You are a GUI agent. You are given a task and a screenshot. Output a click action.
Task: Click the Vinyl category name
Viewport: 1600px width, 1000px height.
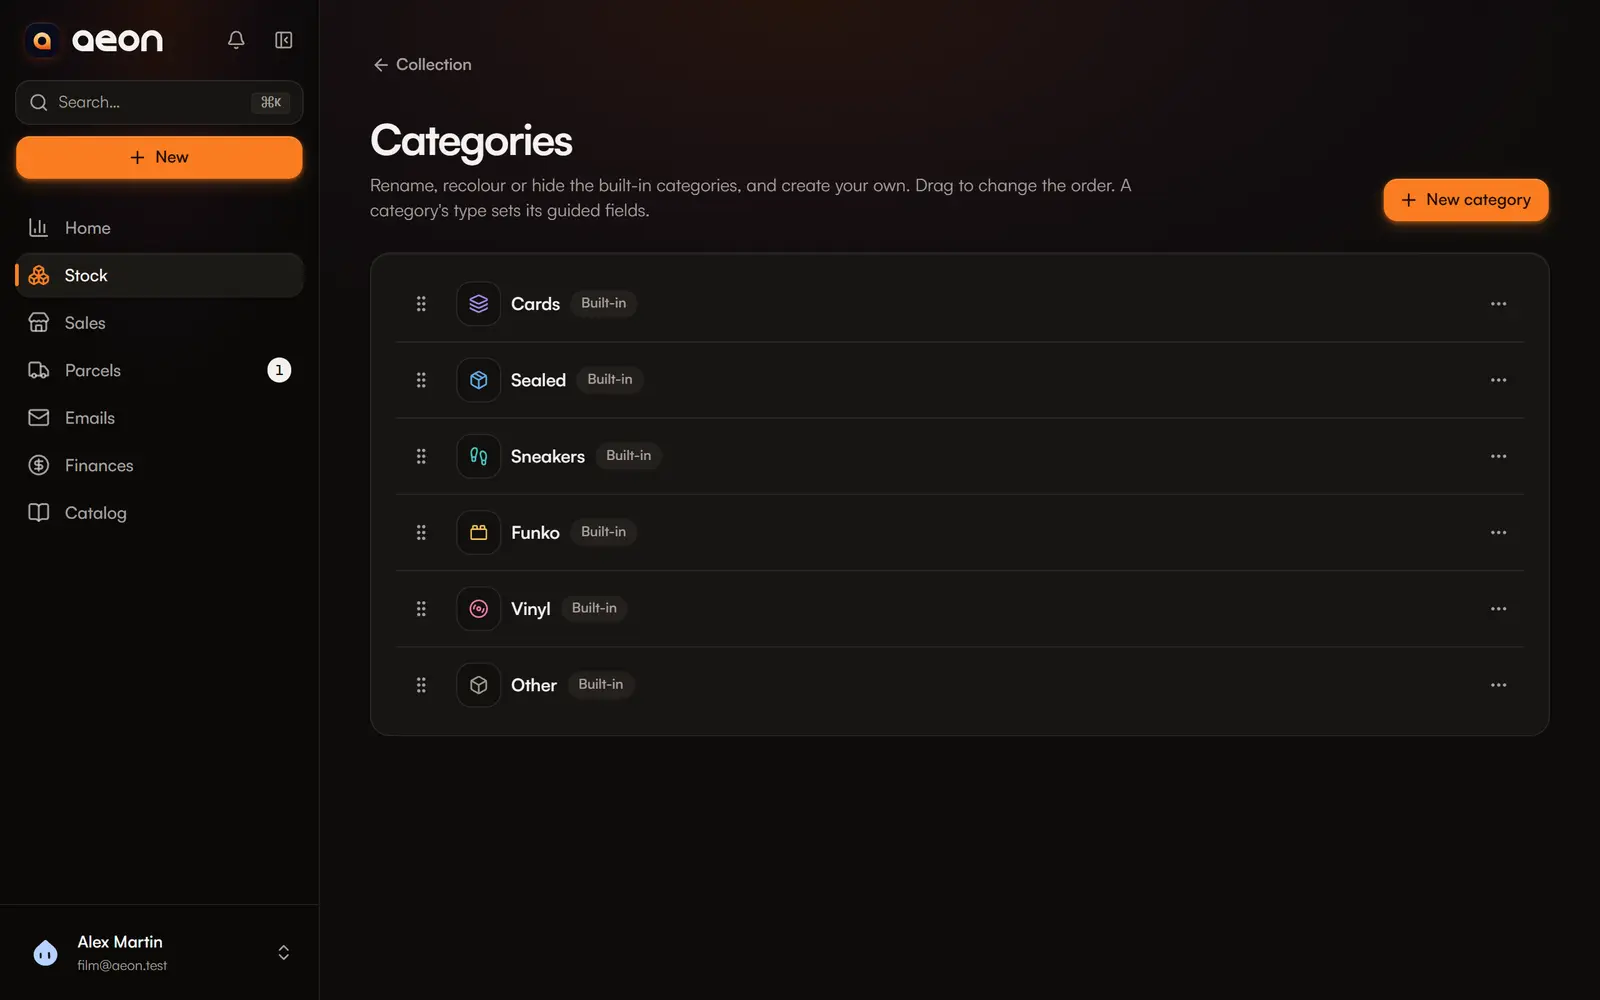pos(530,609)
